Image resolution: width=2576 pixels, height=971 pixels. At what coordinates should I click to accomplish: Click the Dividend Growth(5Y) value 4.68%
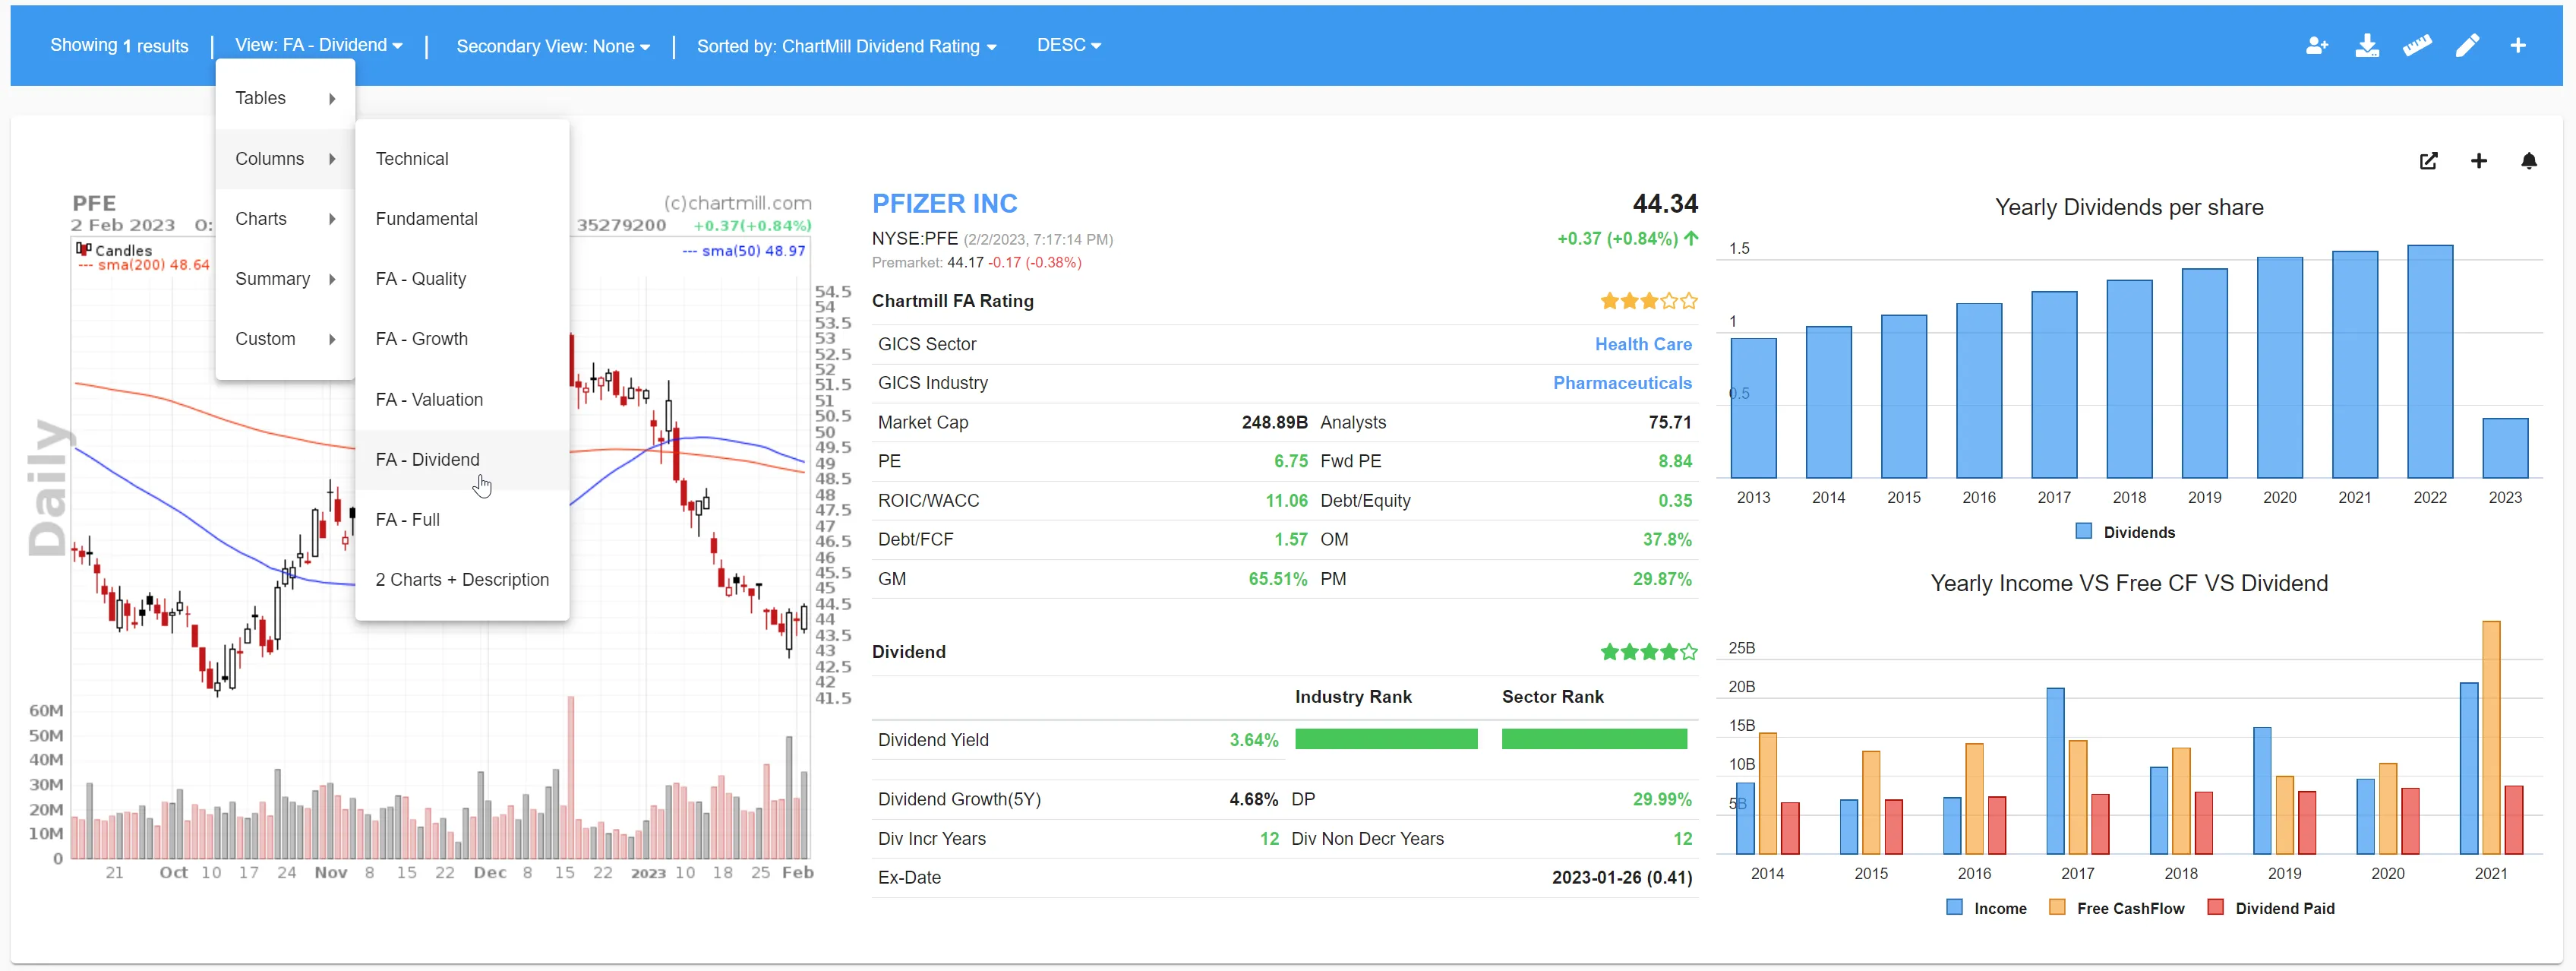(1253, 799)
